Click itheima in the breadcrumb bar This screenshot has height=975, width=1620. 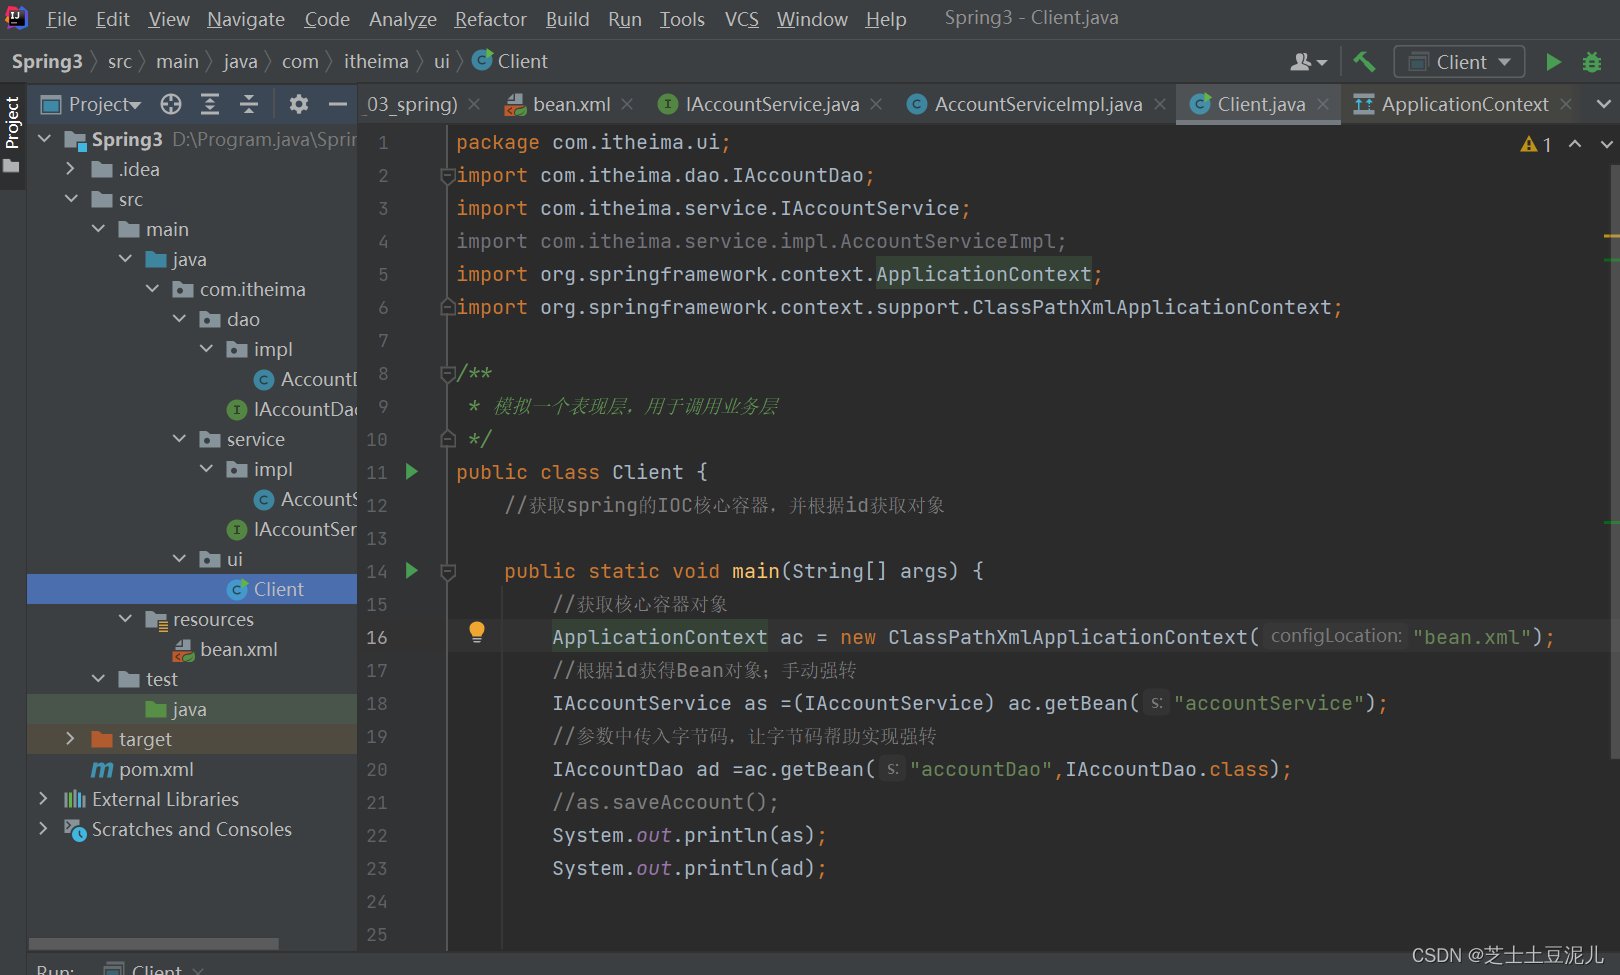coord(376,61)
